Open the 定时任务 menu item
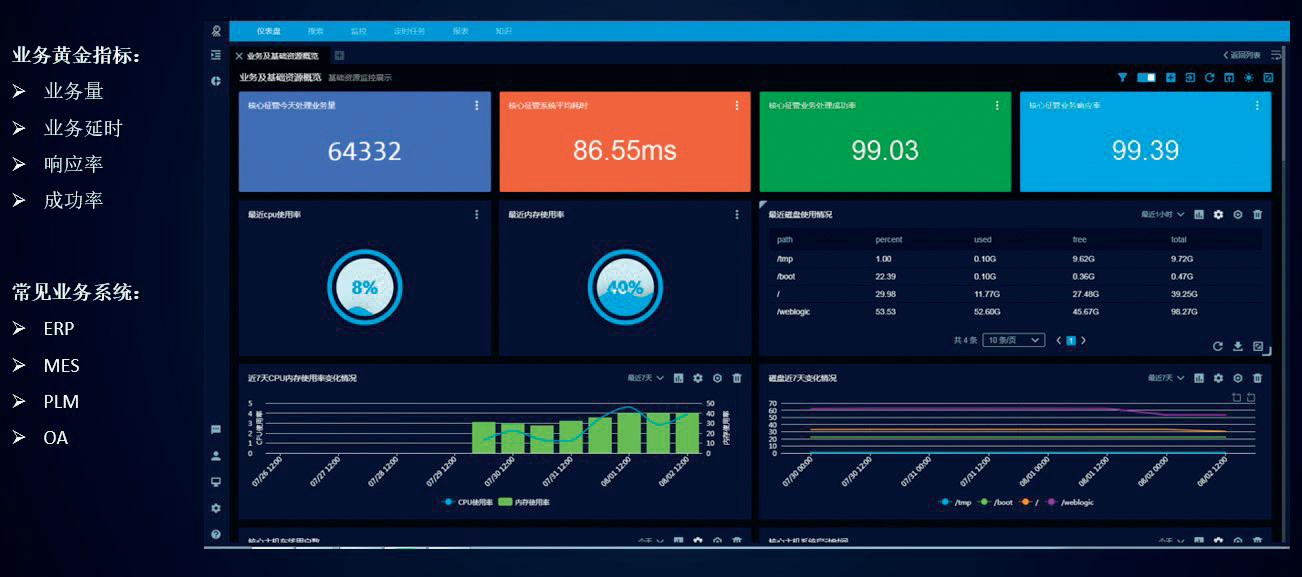 click(409, 31)
